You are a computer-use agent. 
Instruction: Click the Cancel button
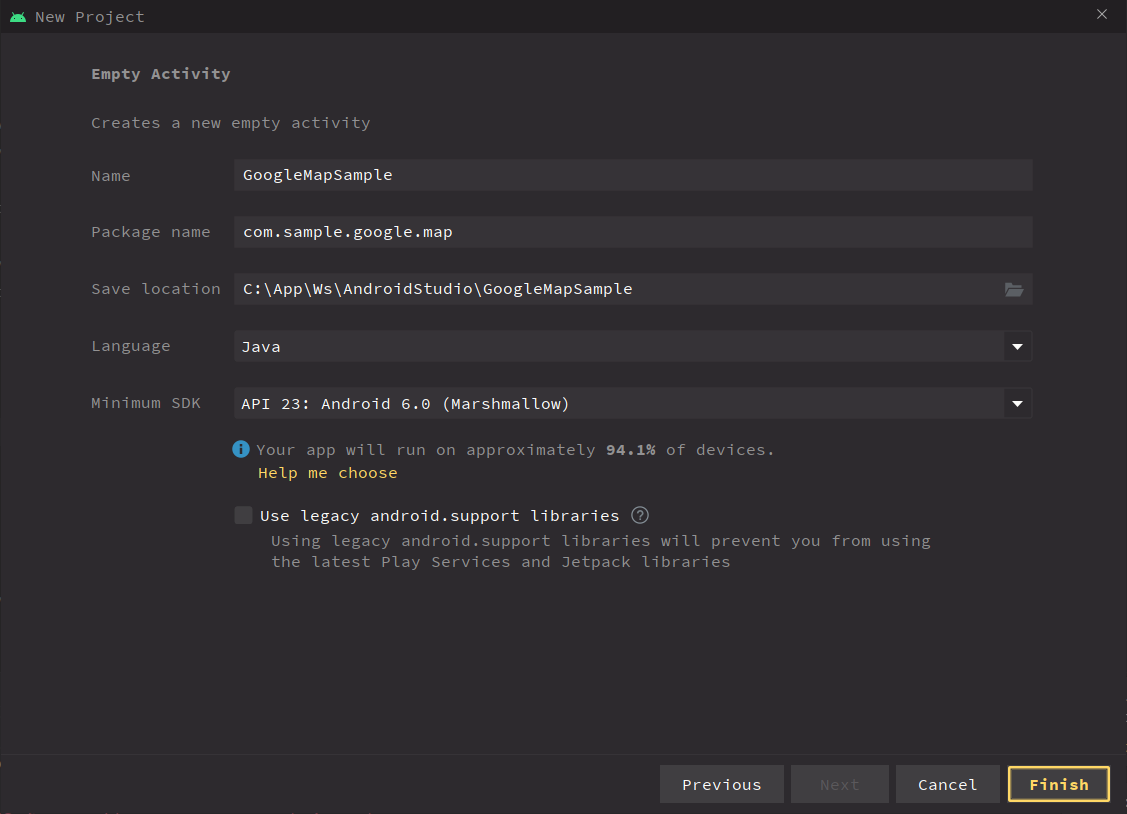click(x=947, y=785)
